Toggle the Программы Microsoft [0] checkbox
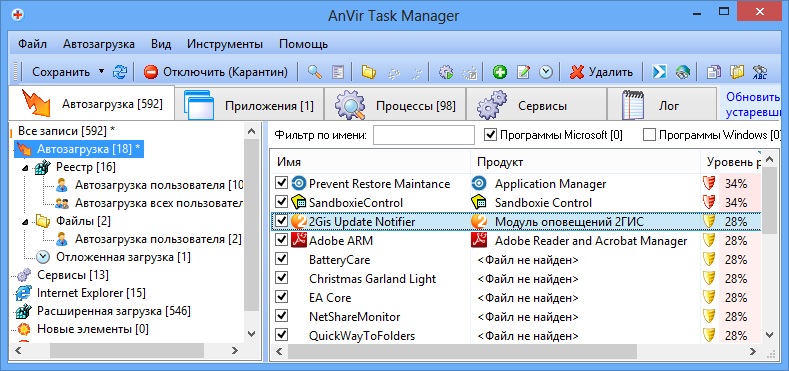 490,135
